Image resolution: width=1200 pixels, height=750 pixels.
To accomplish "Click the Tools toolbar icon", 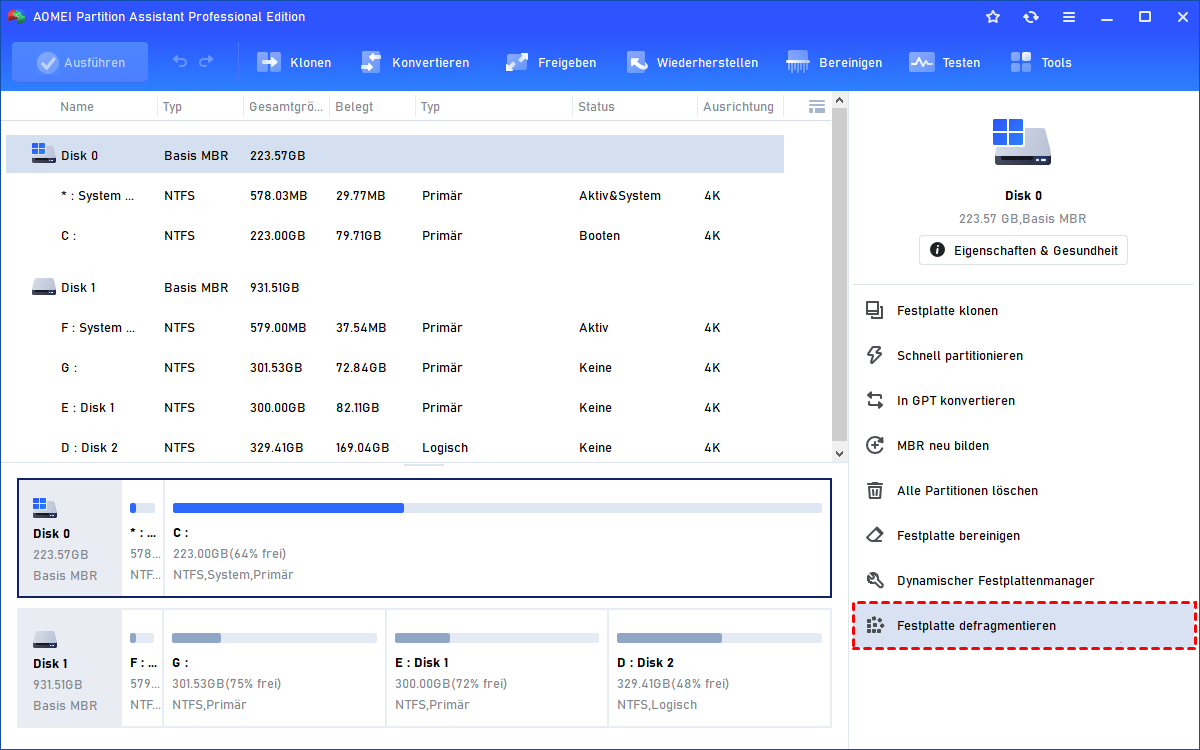I will pos(1021,62).
